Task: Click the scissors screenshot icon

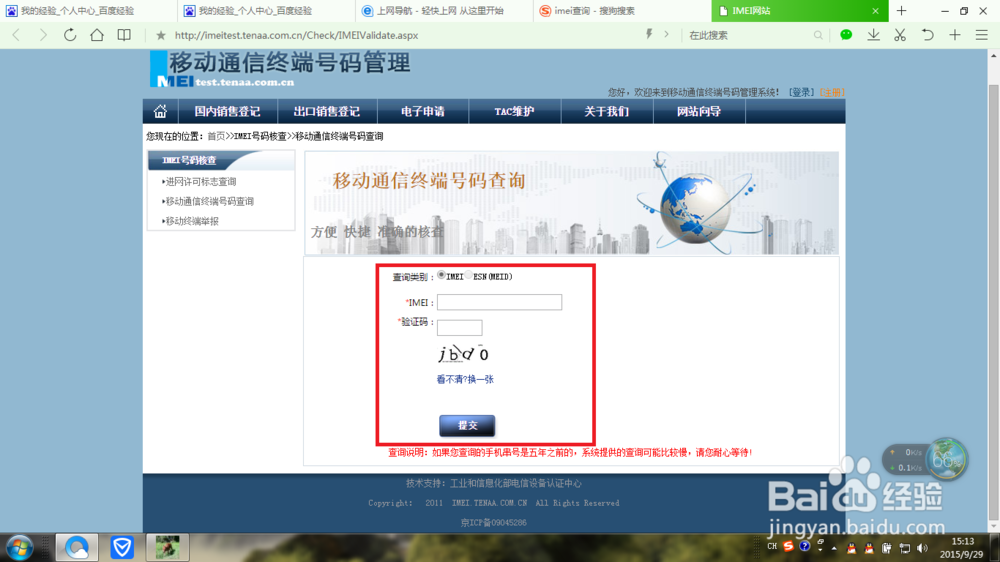Action: (900, 35)
